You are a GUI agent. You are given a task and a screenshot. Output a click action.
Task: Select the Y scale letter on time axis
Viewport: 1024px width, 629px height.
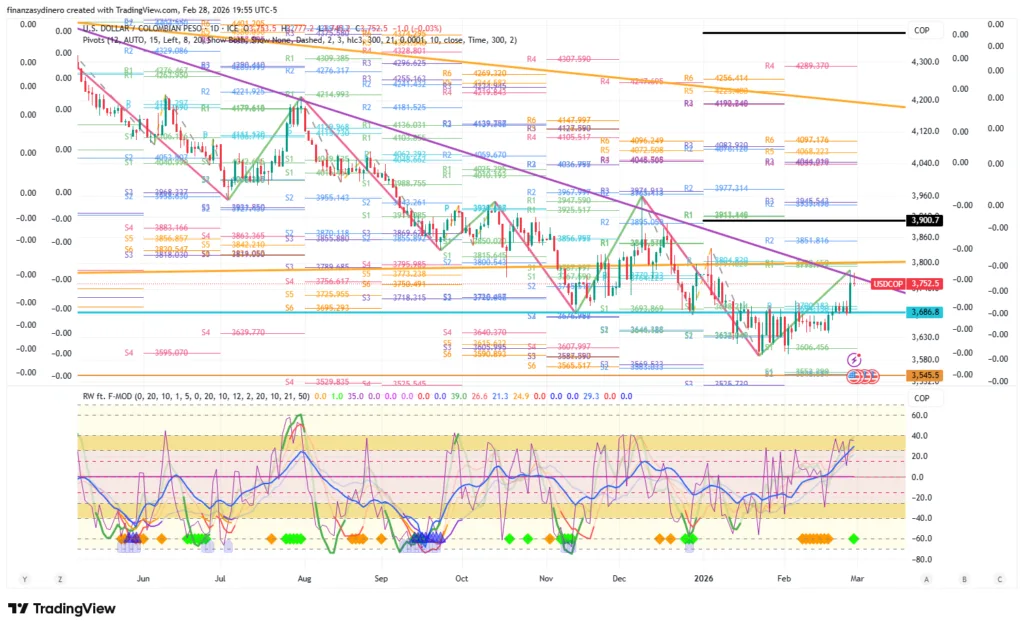click(x=24, y=579)
